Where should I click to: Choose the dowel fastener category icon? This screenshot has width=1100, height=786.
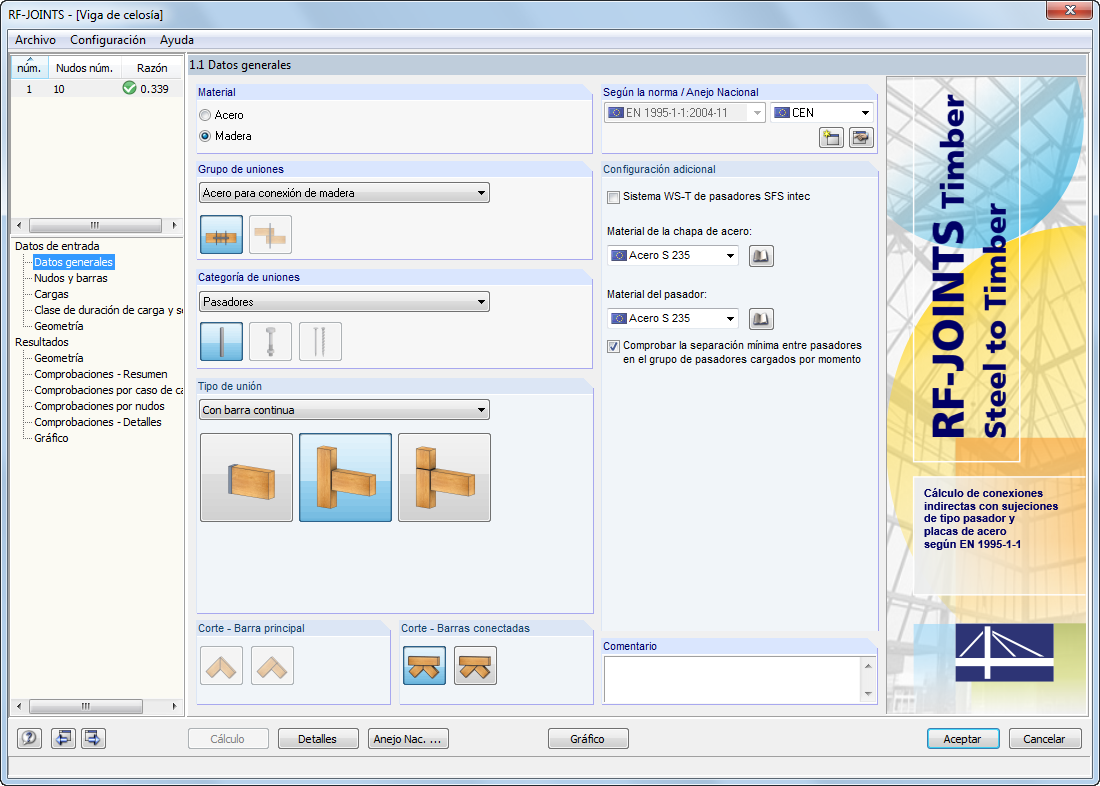(221, 342)
